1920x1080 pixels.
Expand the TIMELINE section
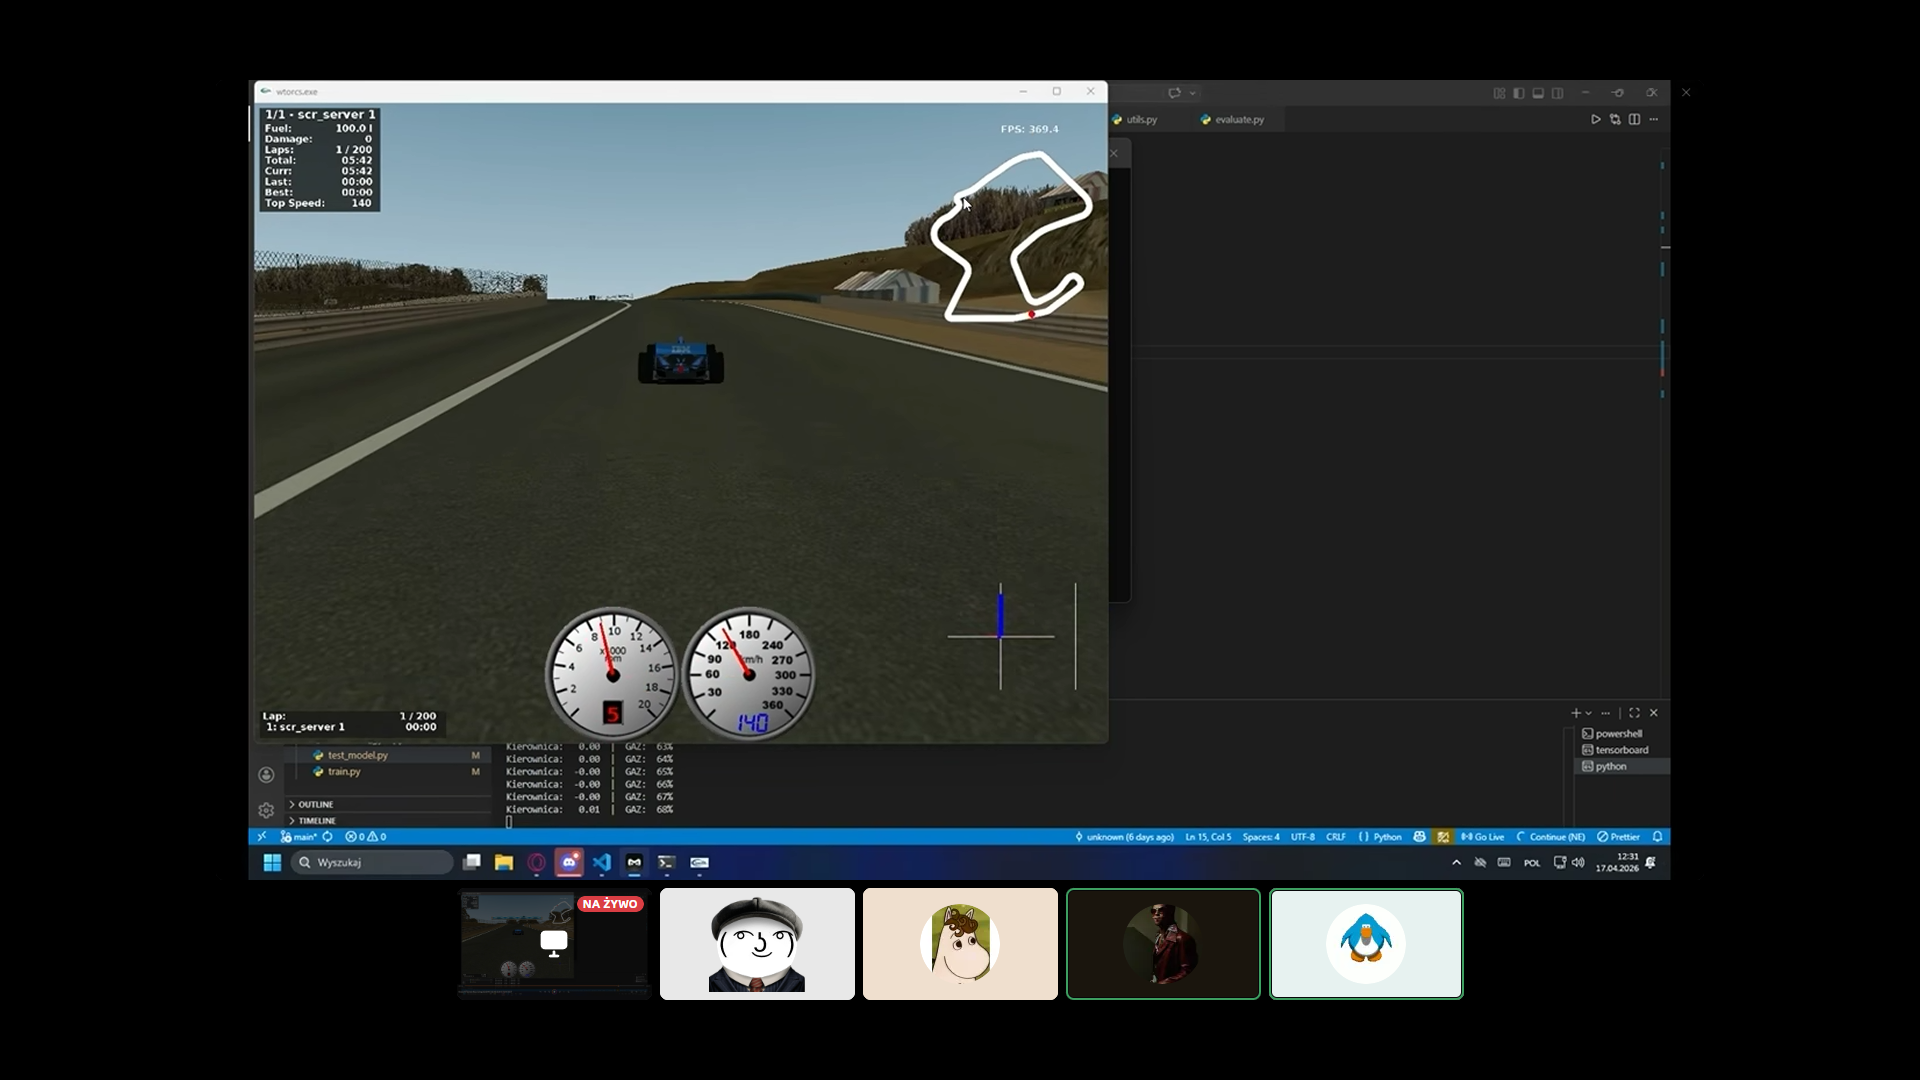[315, 820]
